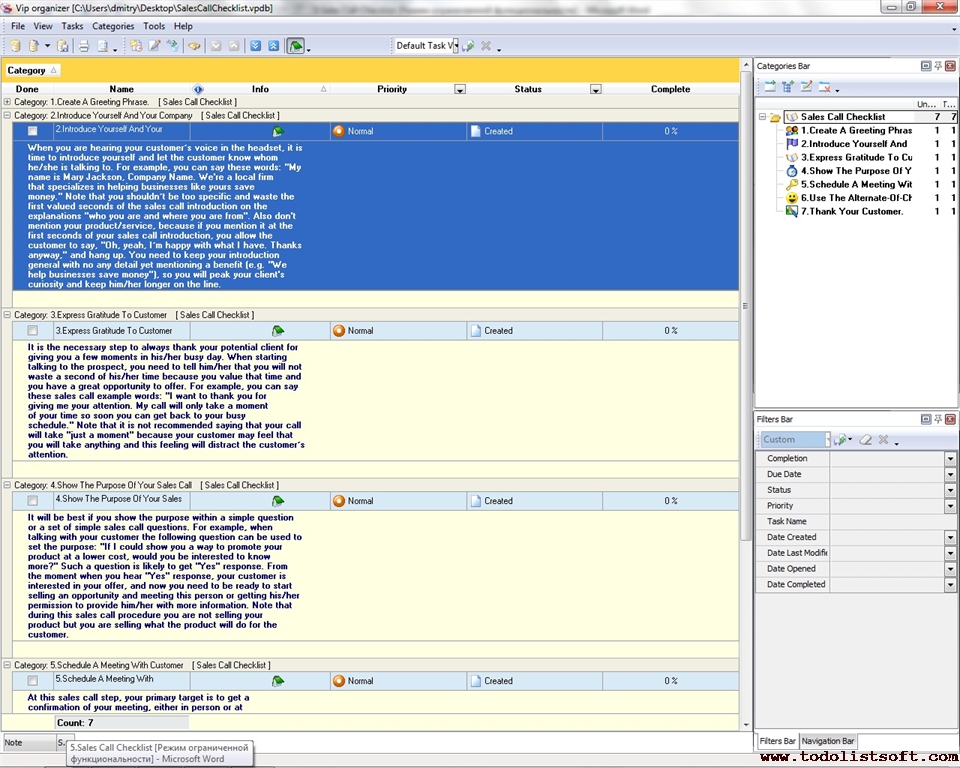The image size is (960, 768).
Task: Click the Print icon in the main toolbar
Action: (84, 46)
